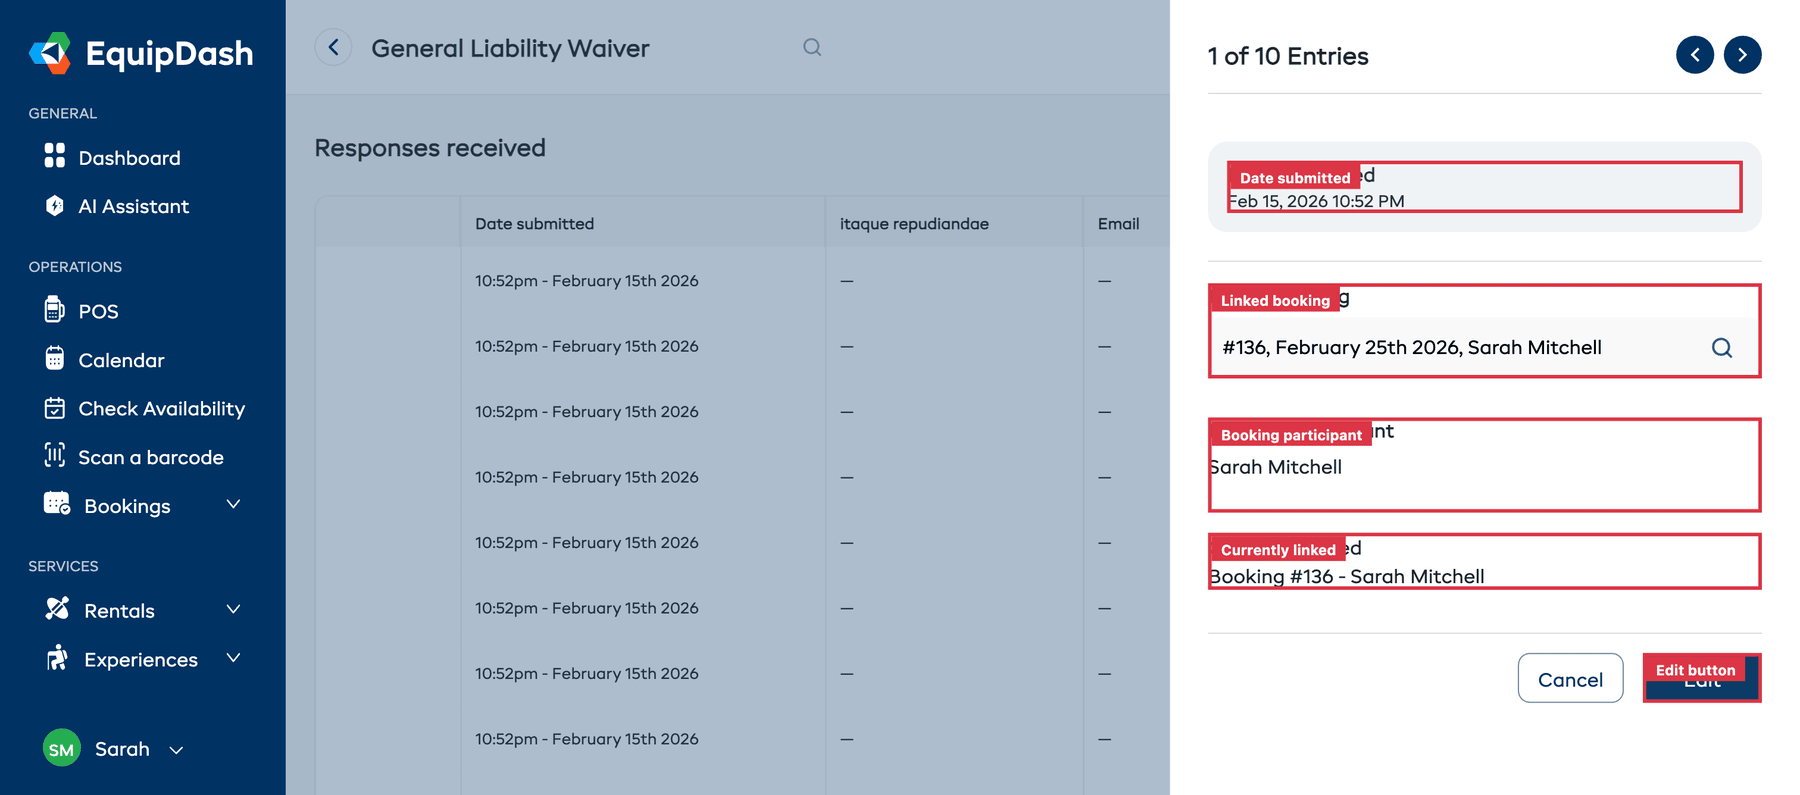Click the Email column header

[1119, 223]
